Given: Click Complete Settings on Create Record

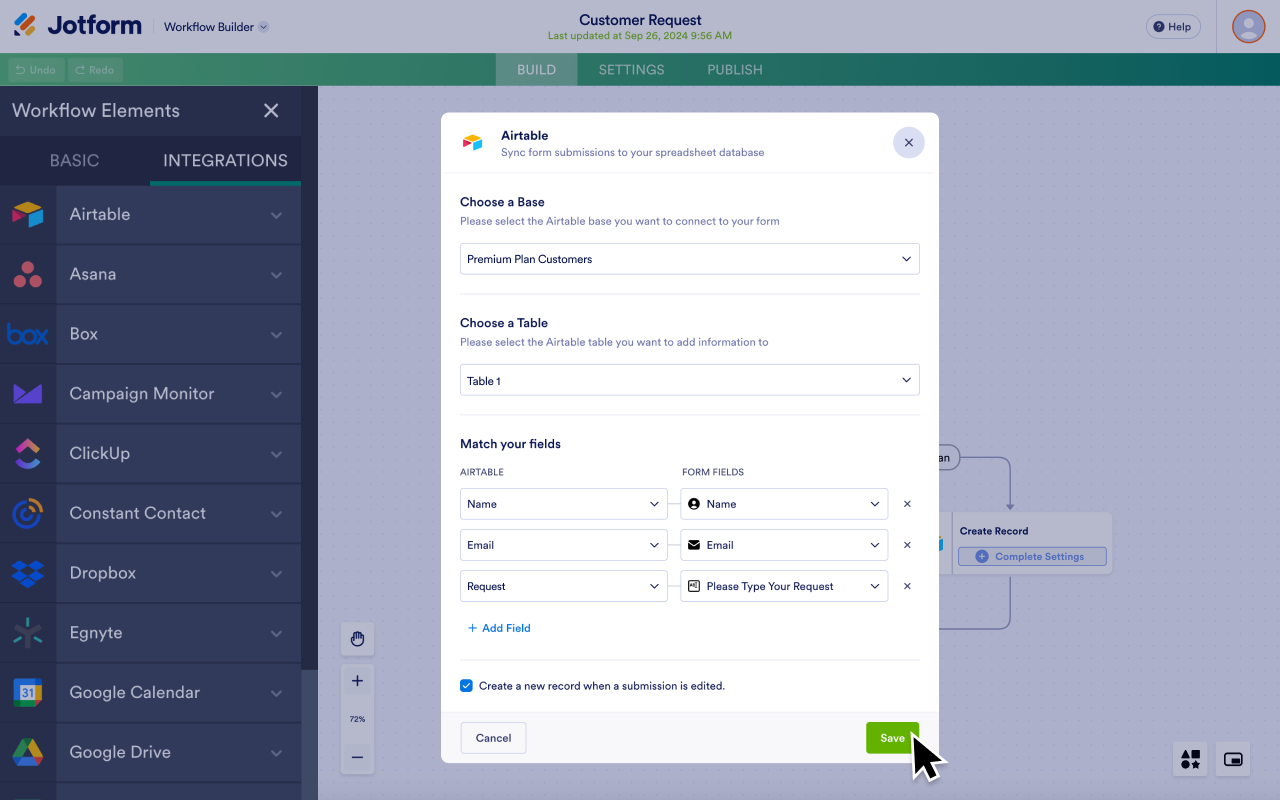Looking at the screenshot, I should pos(1032,556).
